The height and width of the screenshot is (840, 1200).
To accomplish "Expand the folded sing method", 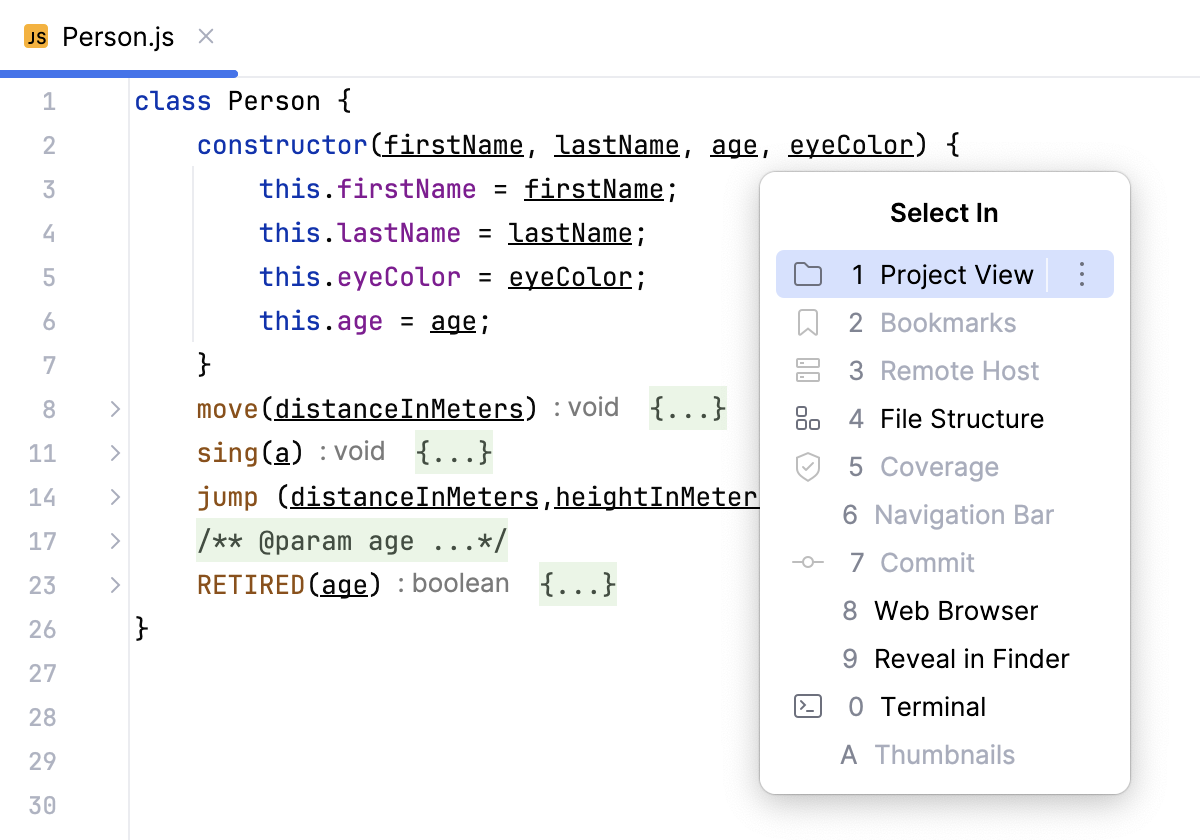I will 115,453.
